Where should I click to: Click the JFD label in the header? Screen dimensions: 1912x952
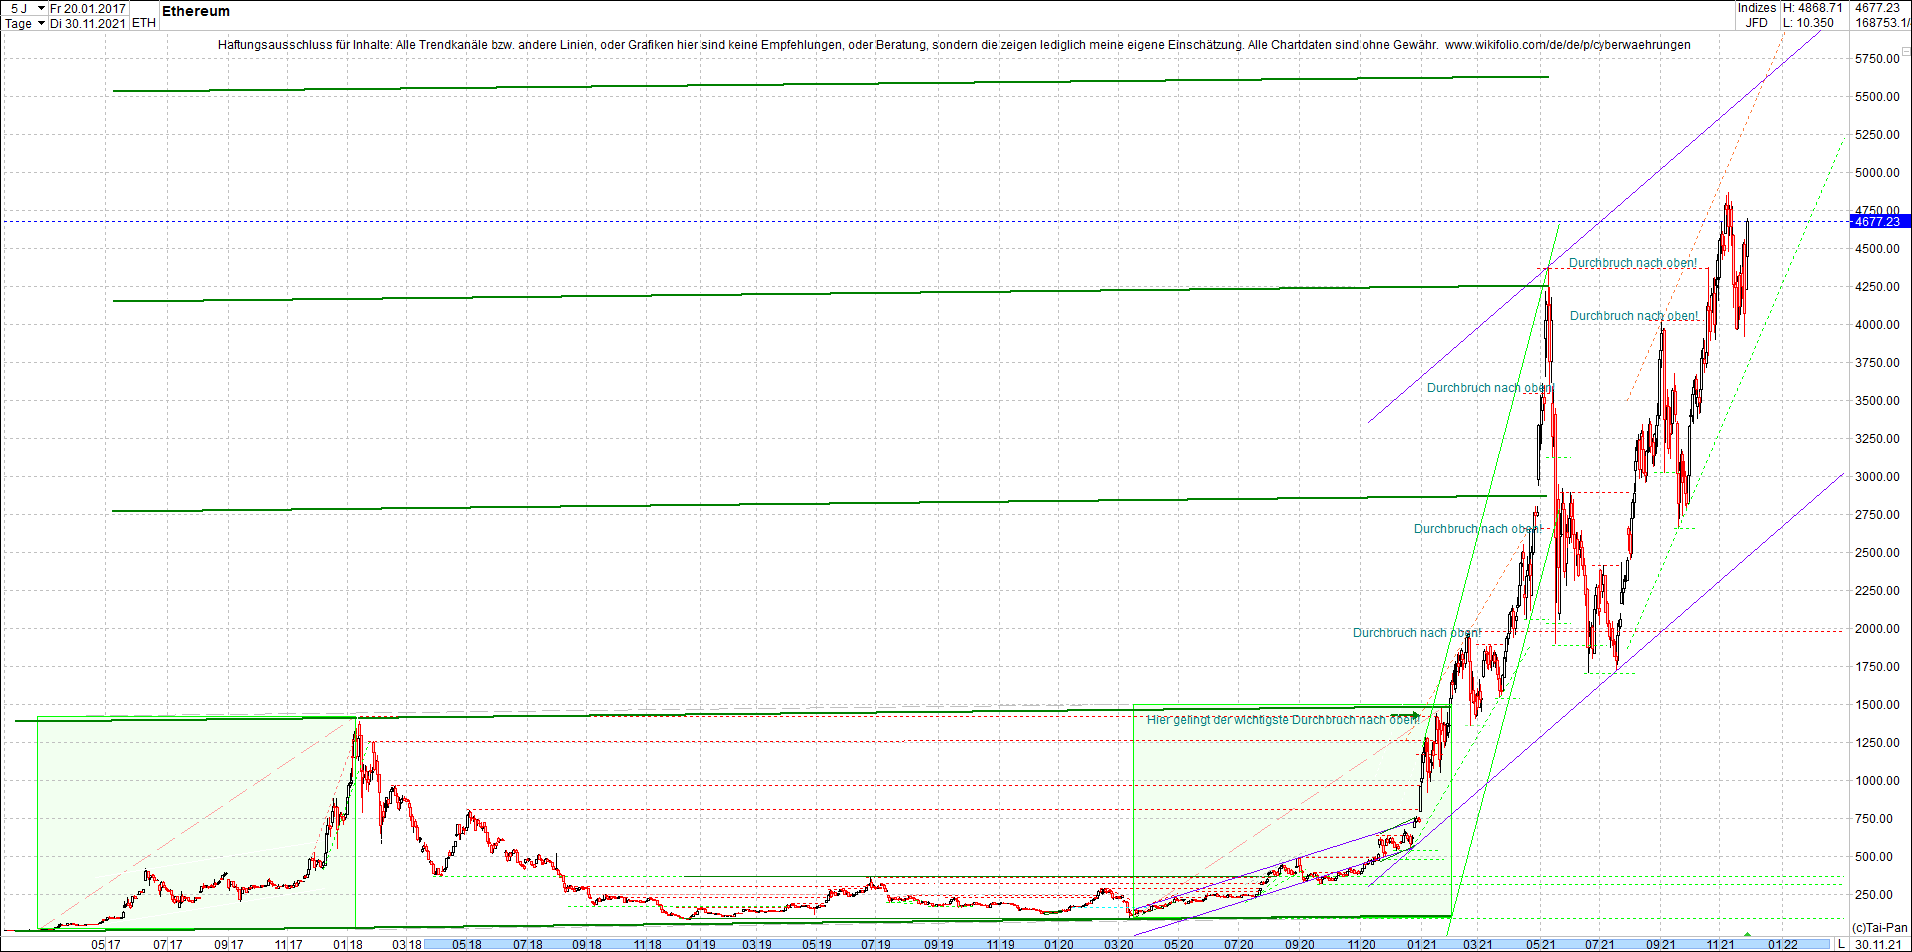coord(1757,23)
